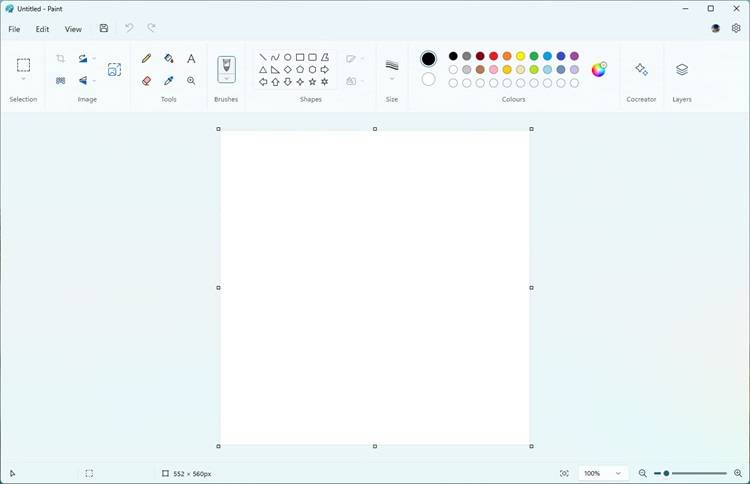Screen dimensions: 750x484
Task: Open the shape Outline dropdown
Action: (354, 58)
